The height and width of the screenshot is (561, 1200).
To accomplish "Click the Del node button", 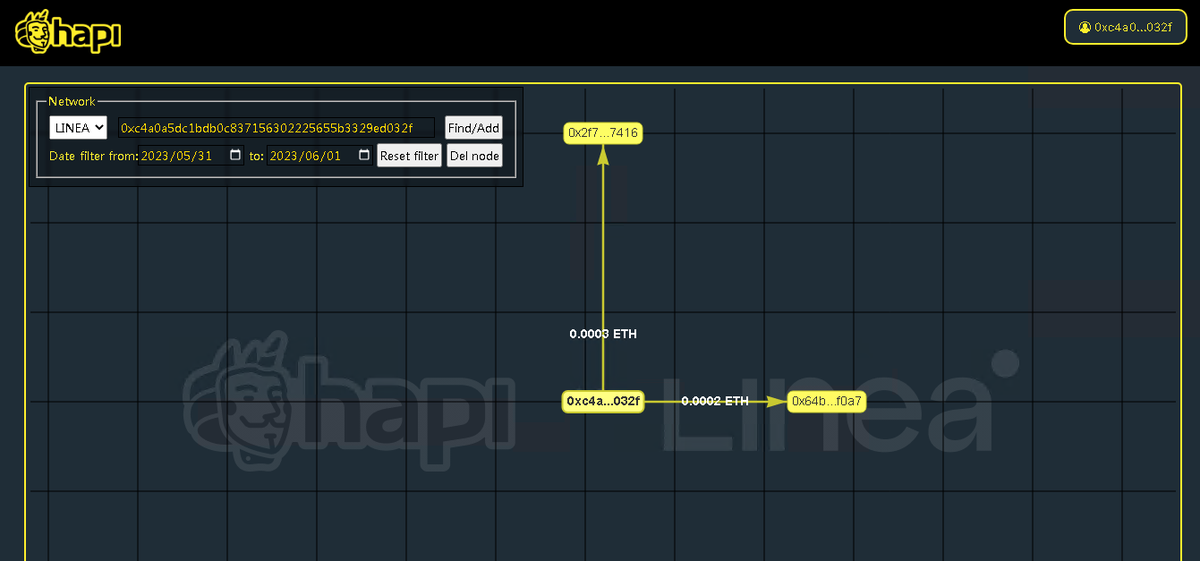I will (x=474, y=156).
